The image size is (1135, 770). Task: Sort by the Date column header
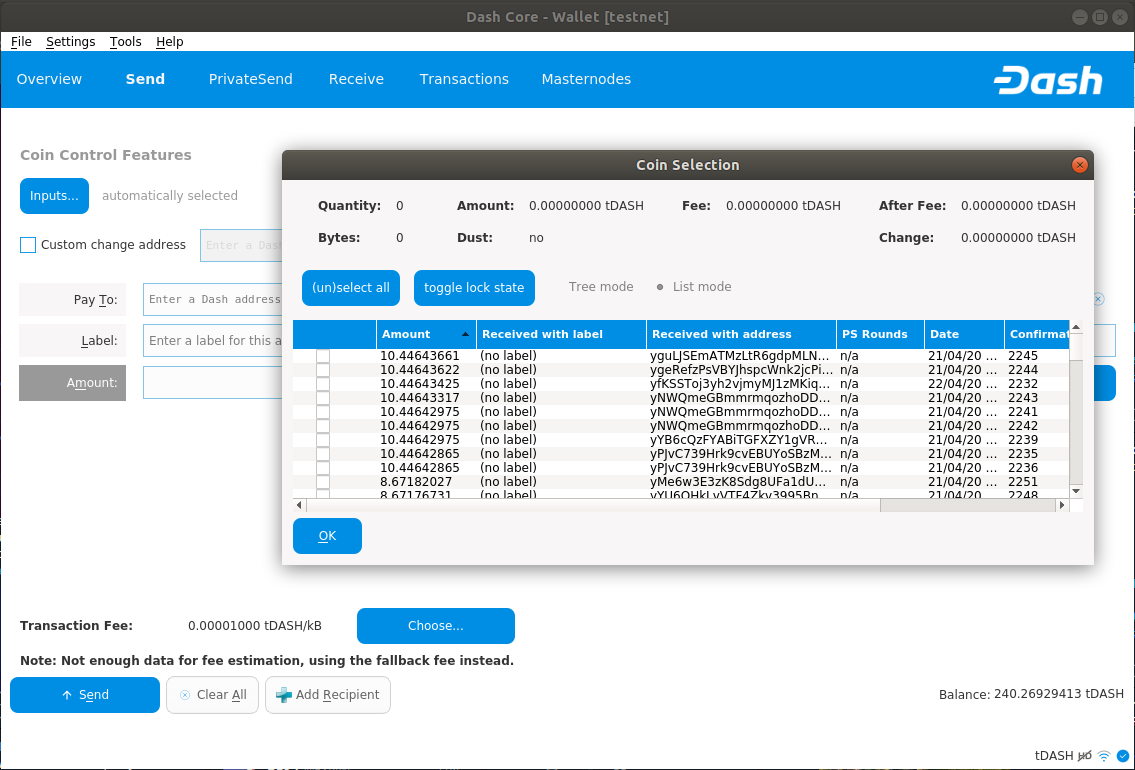[964, 334]
